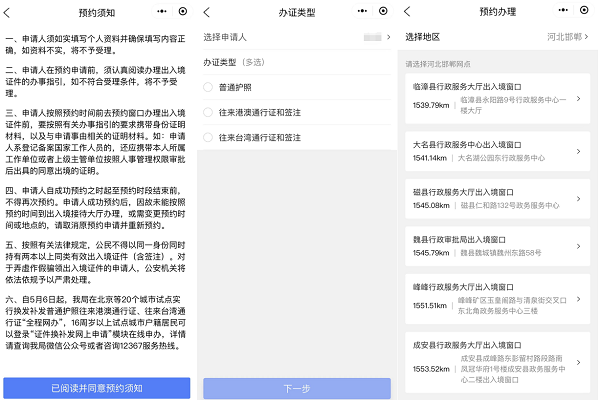The height and width of the screenshot is (400, 600).
Task: Click the 办证类型 page title
Action: click(297, 13)
